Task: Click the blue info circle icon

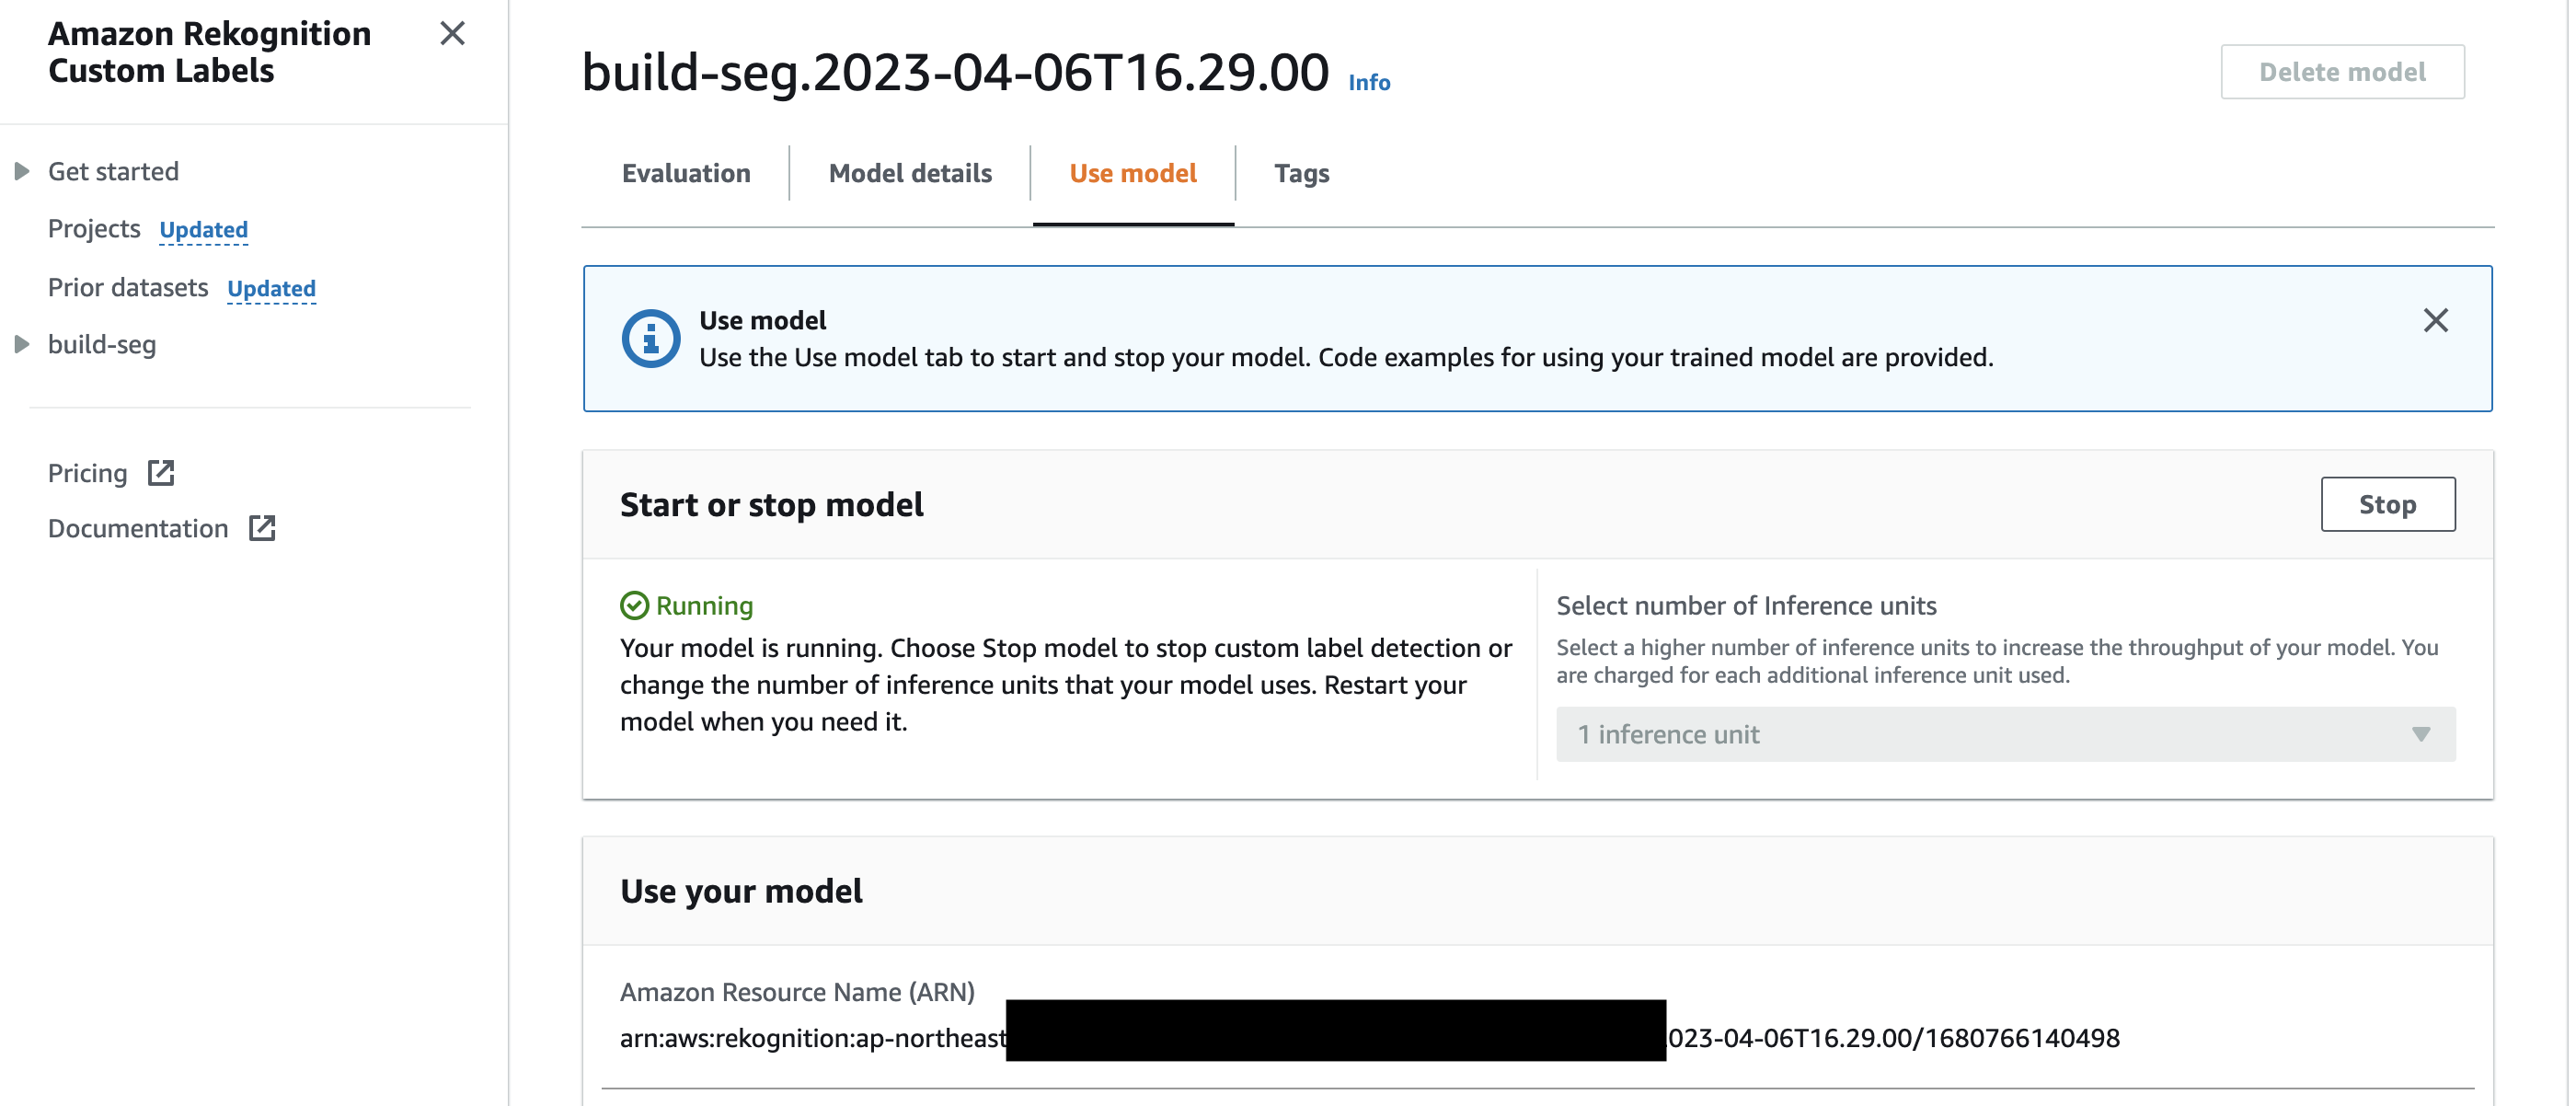Action: [650, 338]
